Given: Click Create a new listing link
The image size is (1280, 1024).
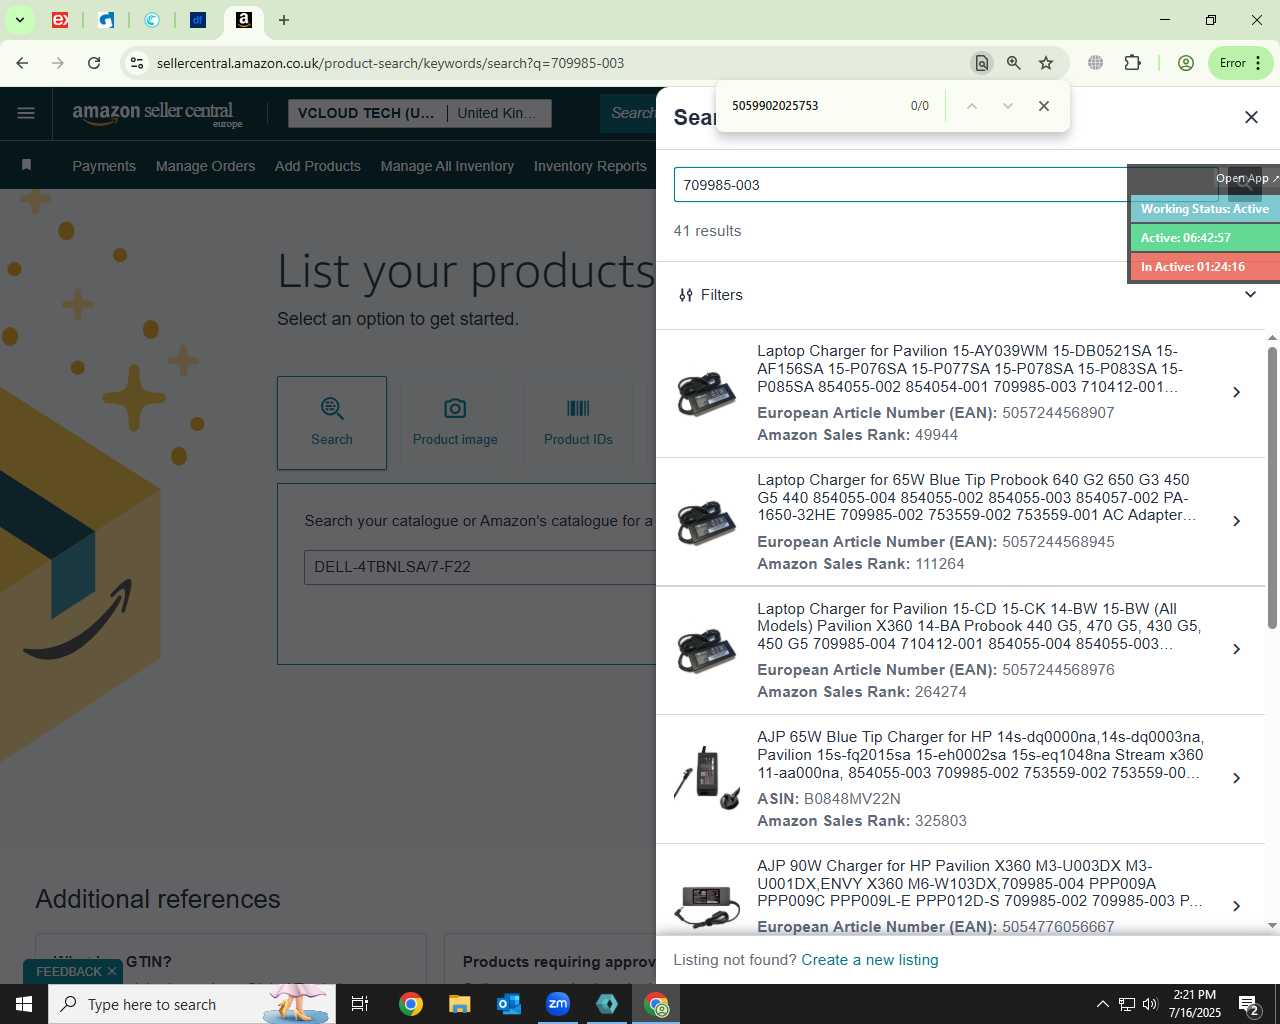Looking at the screenshot, I should pos(870,960).
